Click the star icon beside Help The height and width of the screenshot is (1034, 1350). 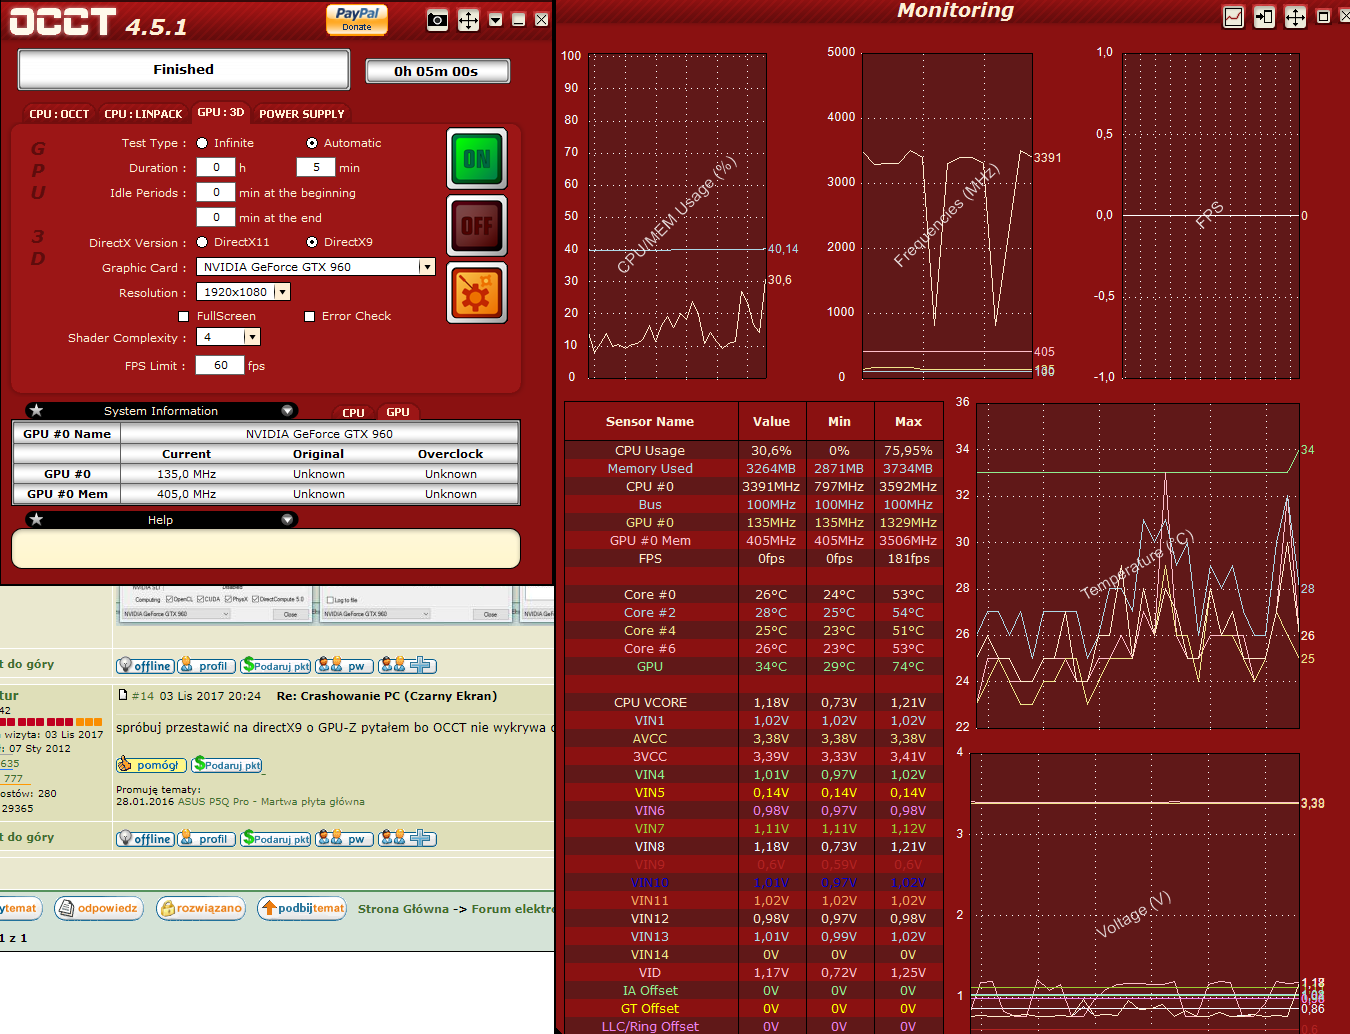(x=37, y=519)
